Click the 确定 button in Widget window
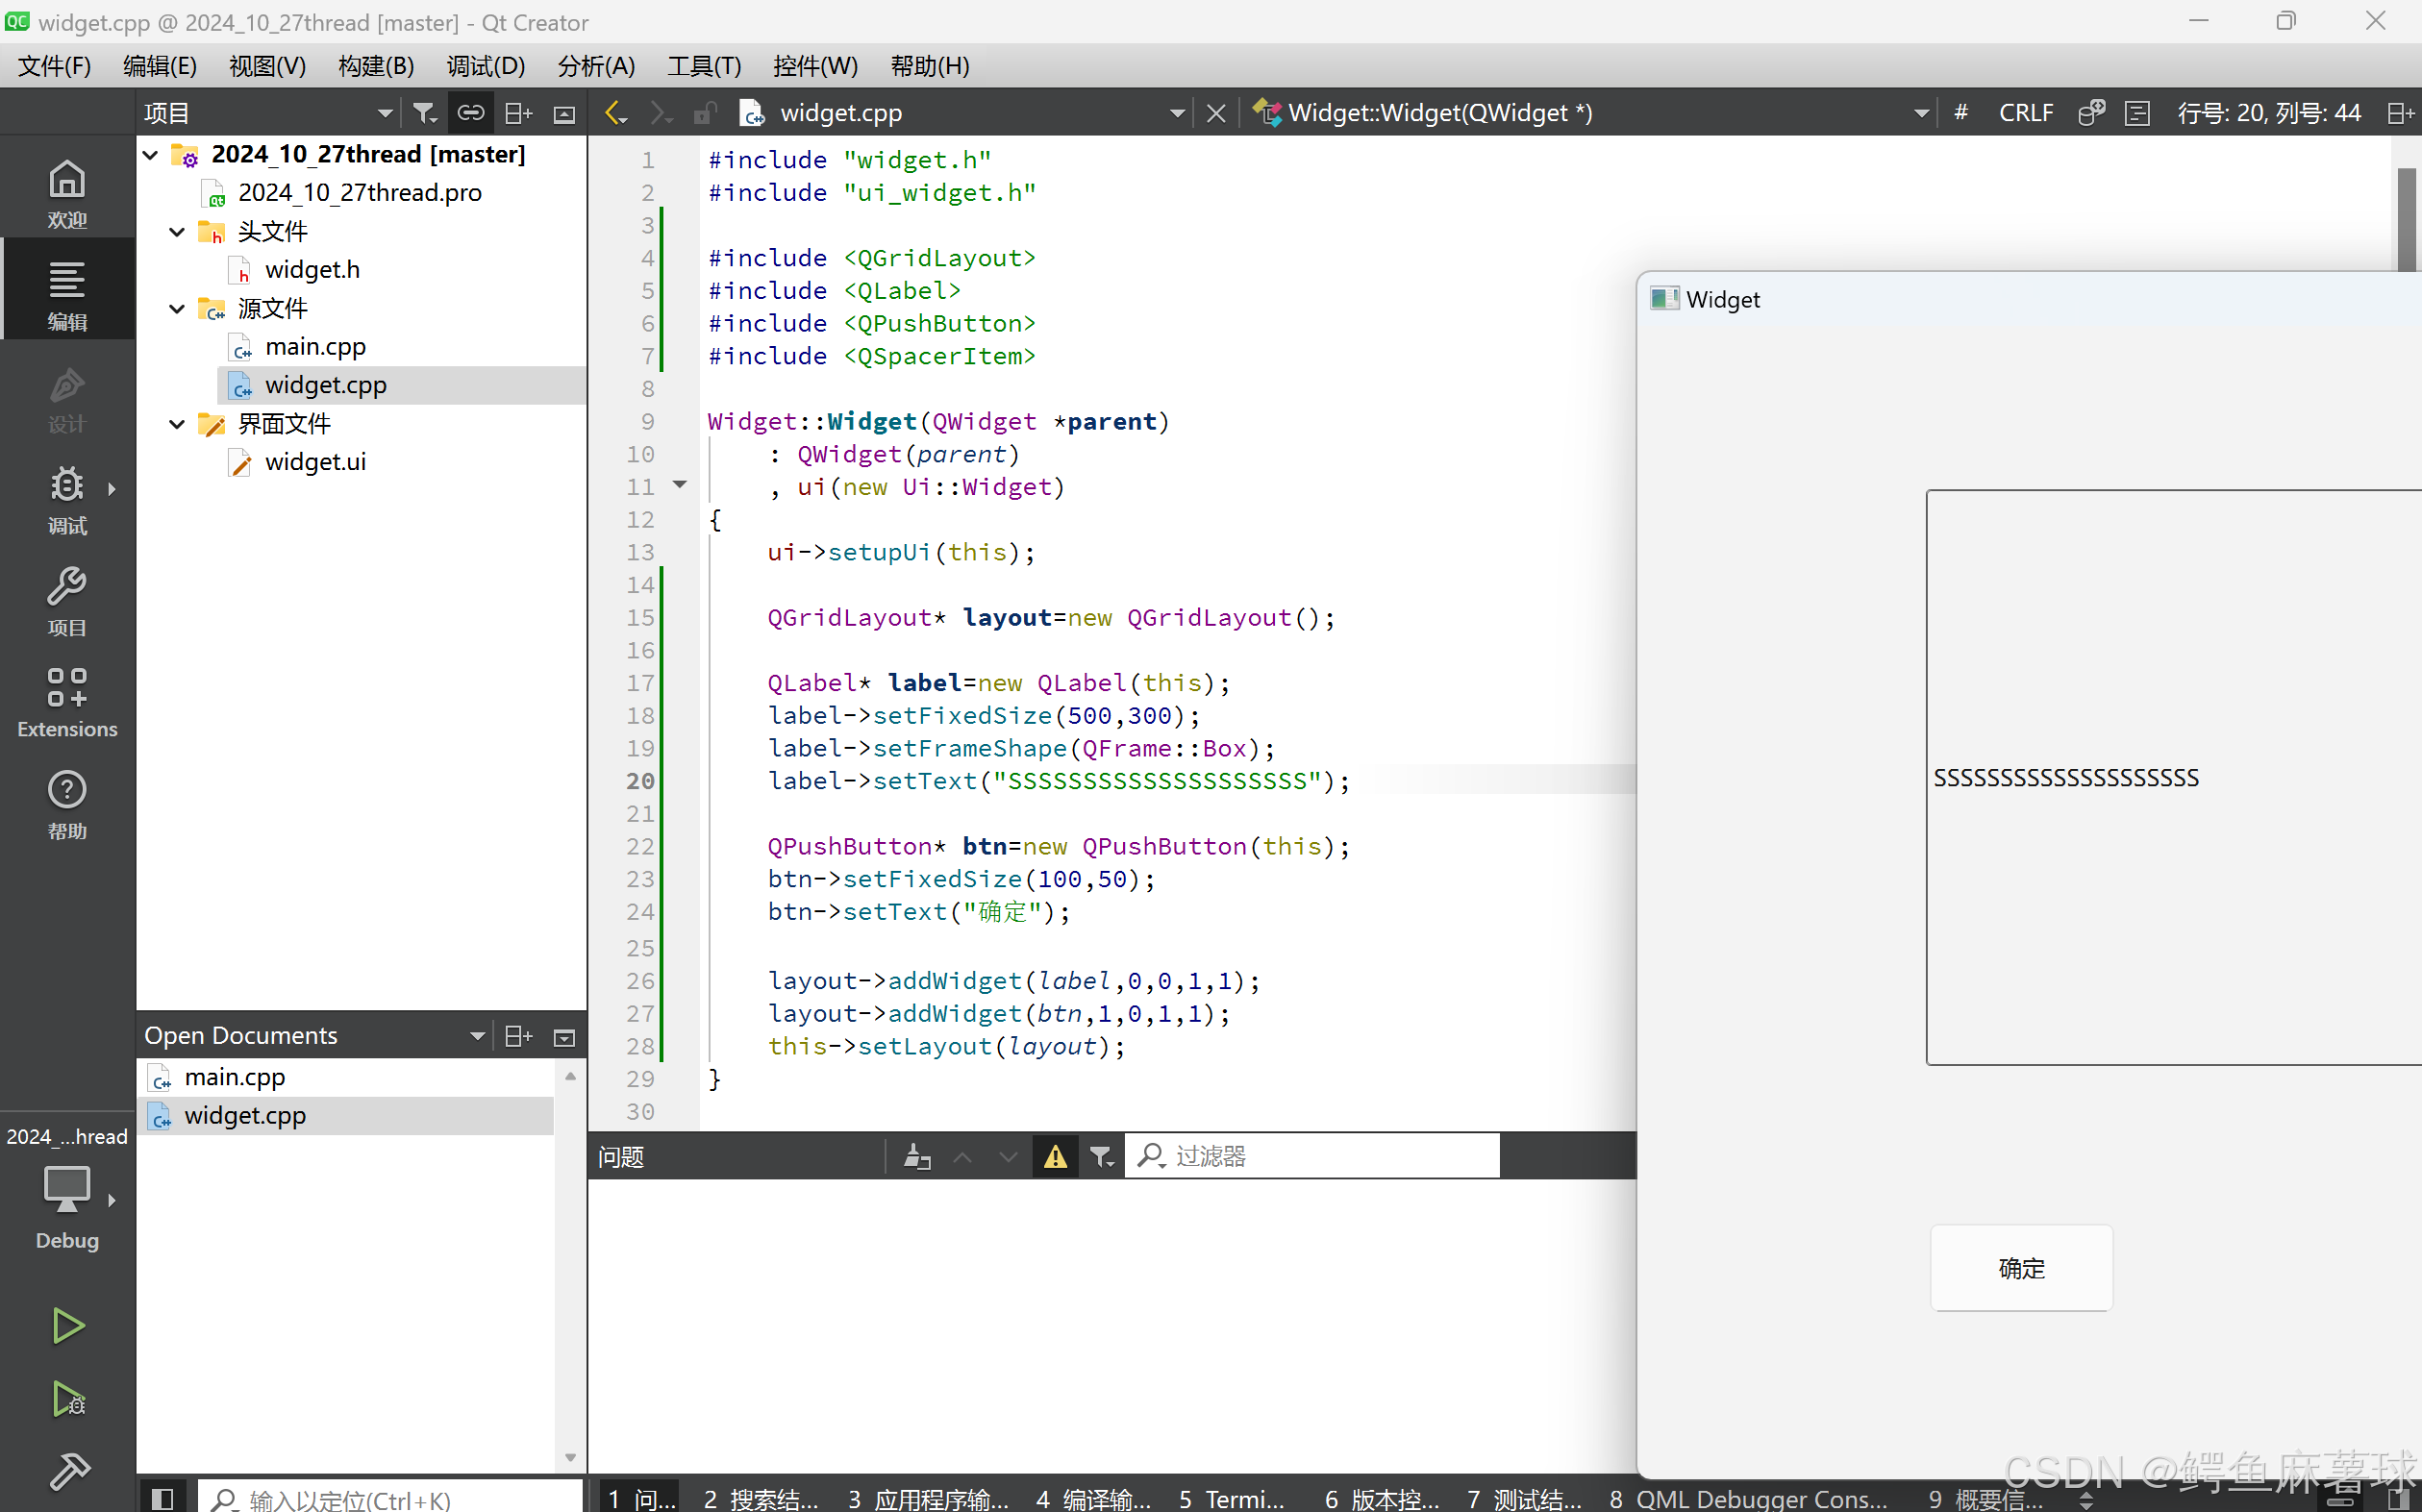2422x1512 pixels. click(x=2021, y=1268)
